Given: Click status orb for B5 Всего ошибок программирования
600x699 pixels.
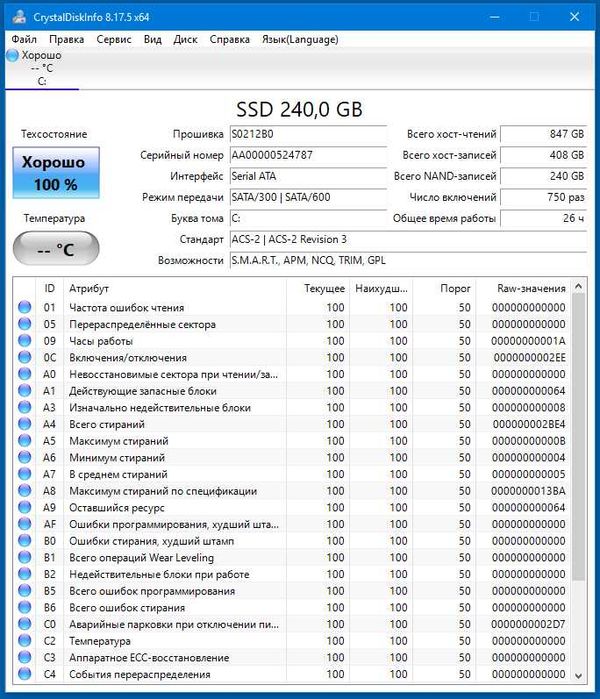Looking at the screenshot, I should (x=25, y=591).
